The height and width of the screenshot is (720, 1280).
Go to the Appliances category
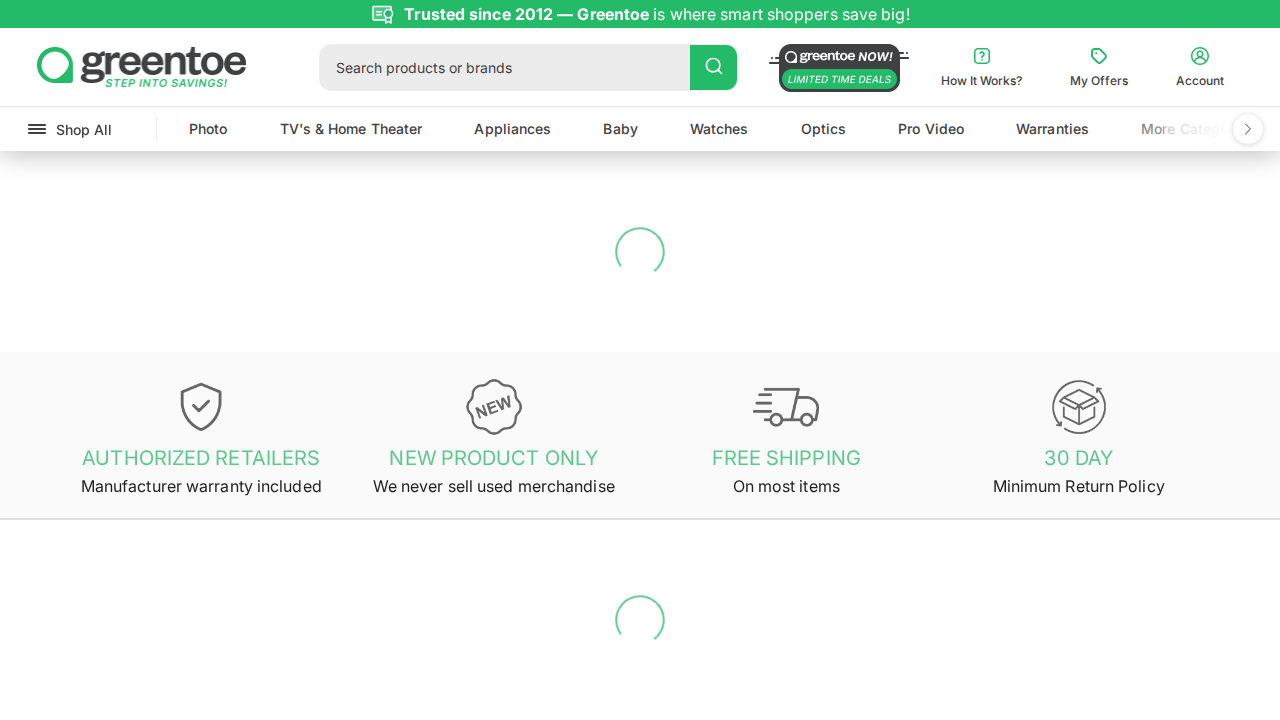(512, 129)
